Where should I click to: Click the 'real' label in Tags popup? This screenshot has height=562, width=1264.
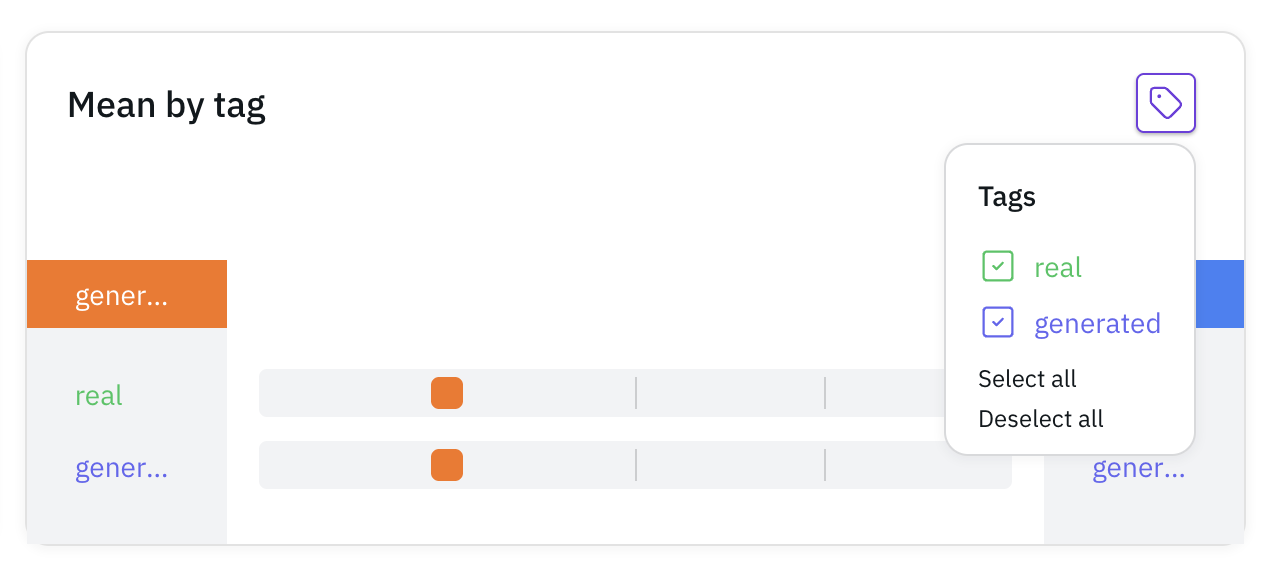[x=1058, y=268]
